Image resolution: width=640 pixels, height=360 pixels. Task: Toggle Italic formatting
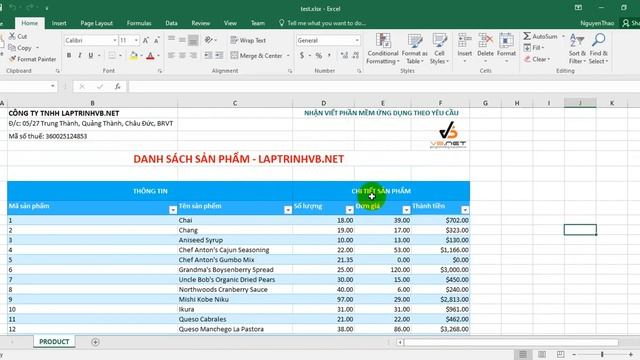(80, 55)
